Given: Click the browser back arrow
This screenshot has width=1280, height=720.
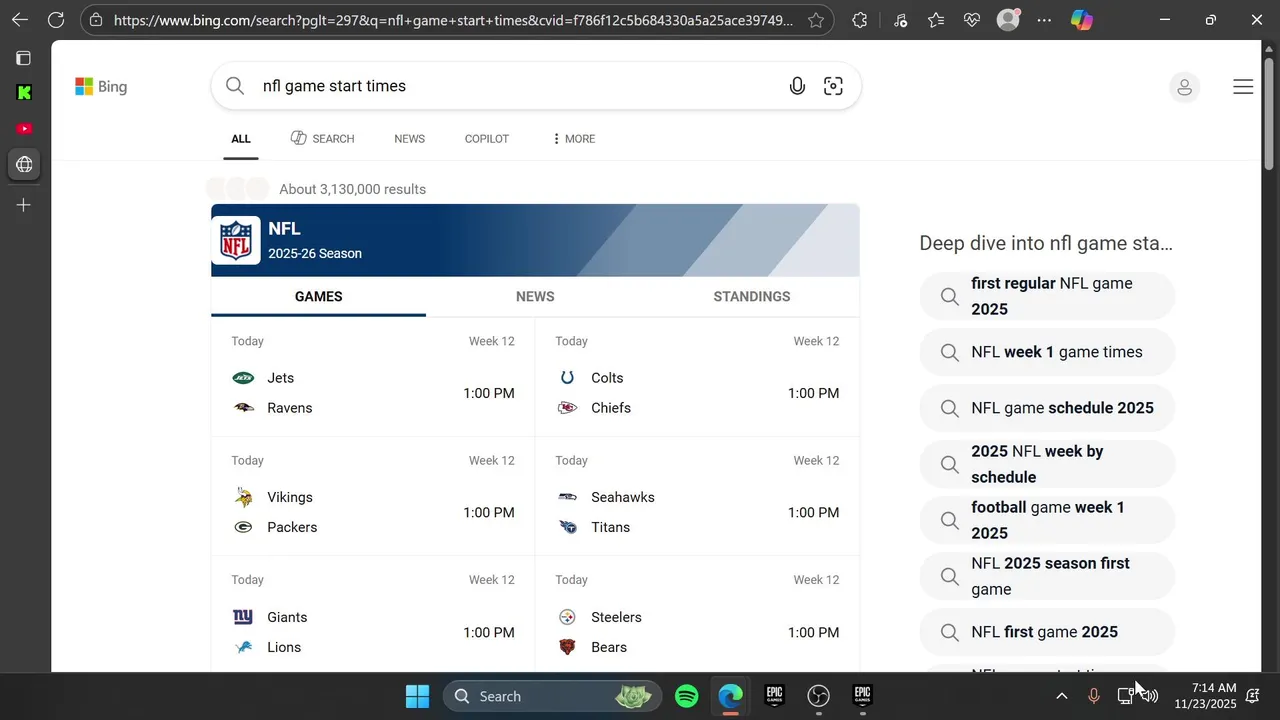Looking at the screenshot, I should point(20,20).
